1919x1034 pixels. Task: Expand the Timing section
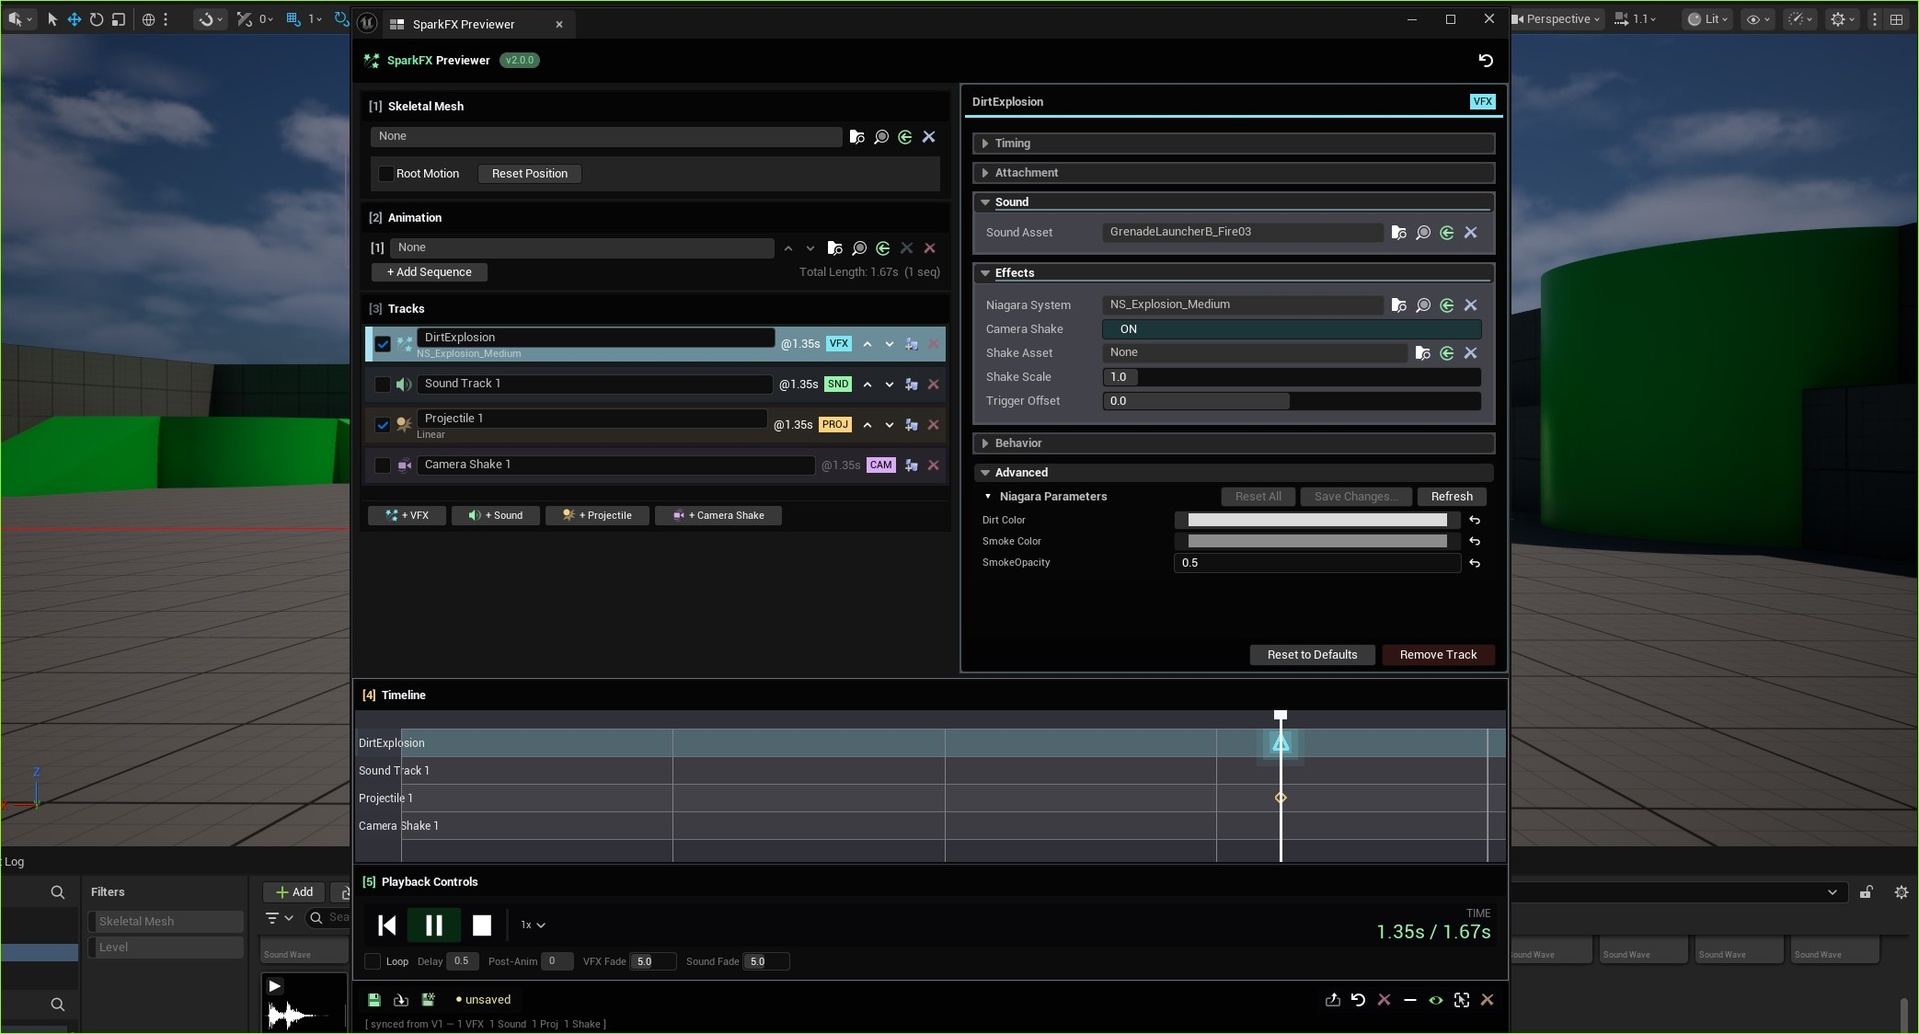[x=1233, y=143]
